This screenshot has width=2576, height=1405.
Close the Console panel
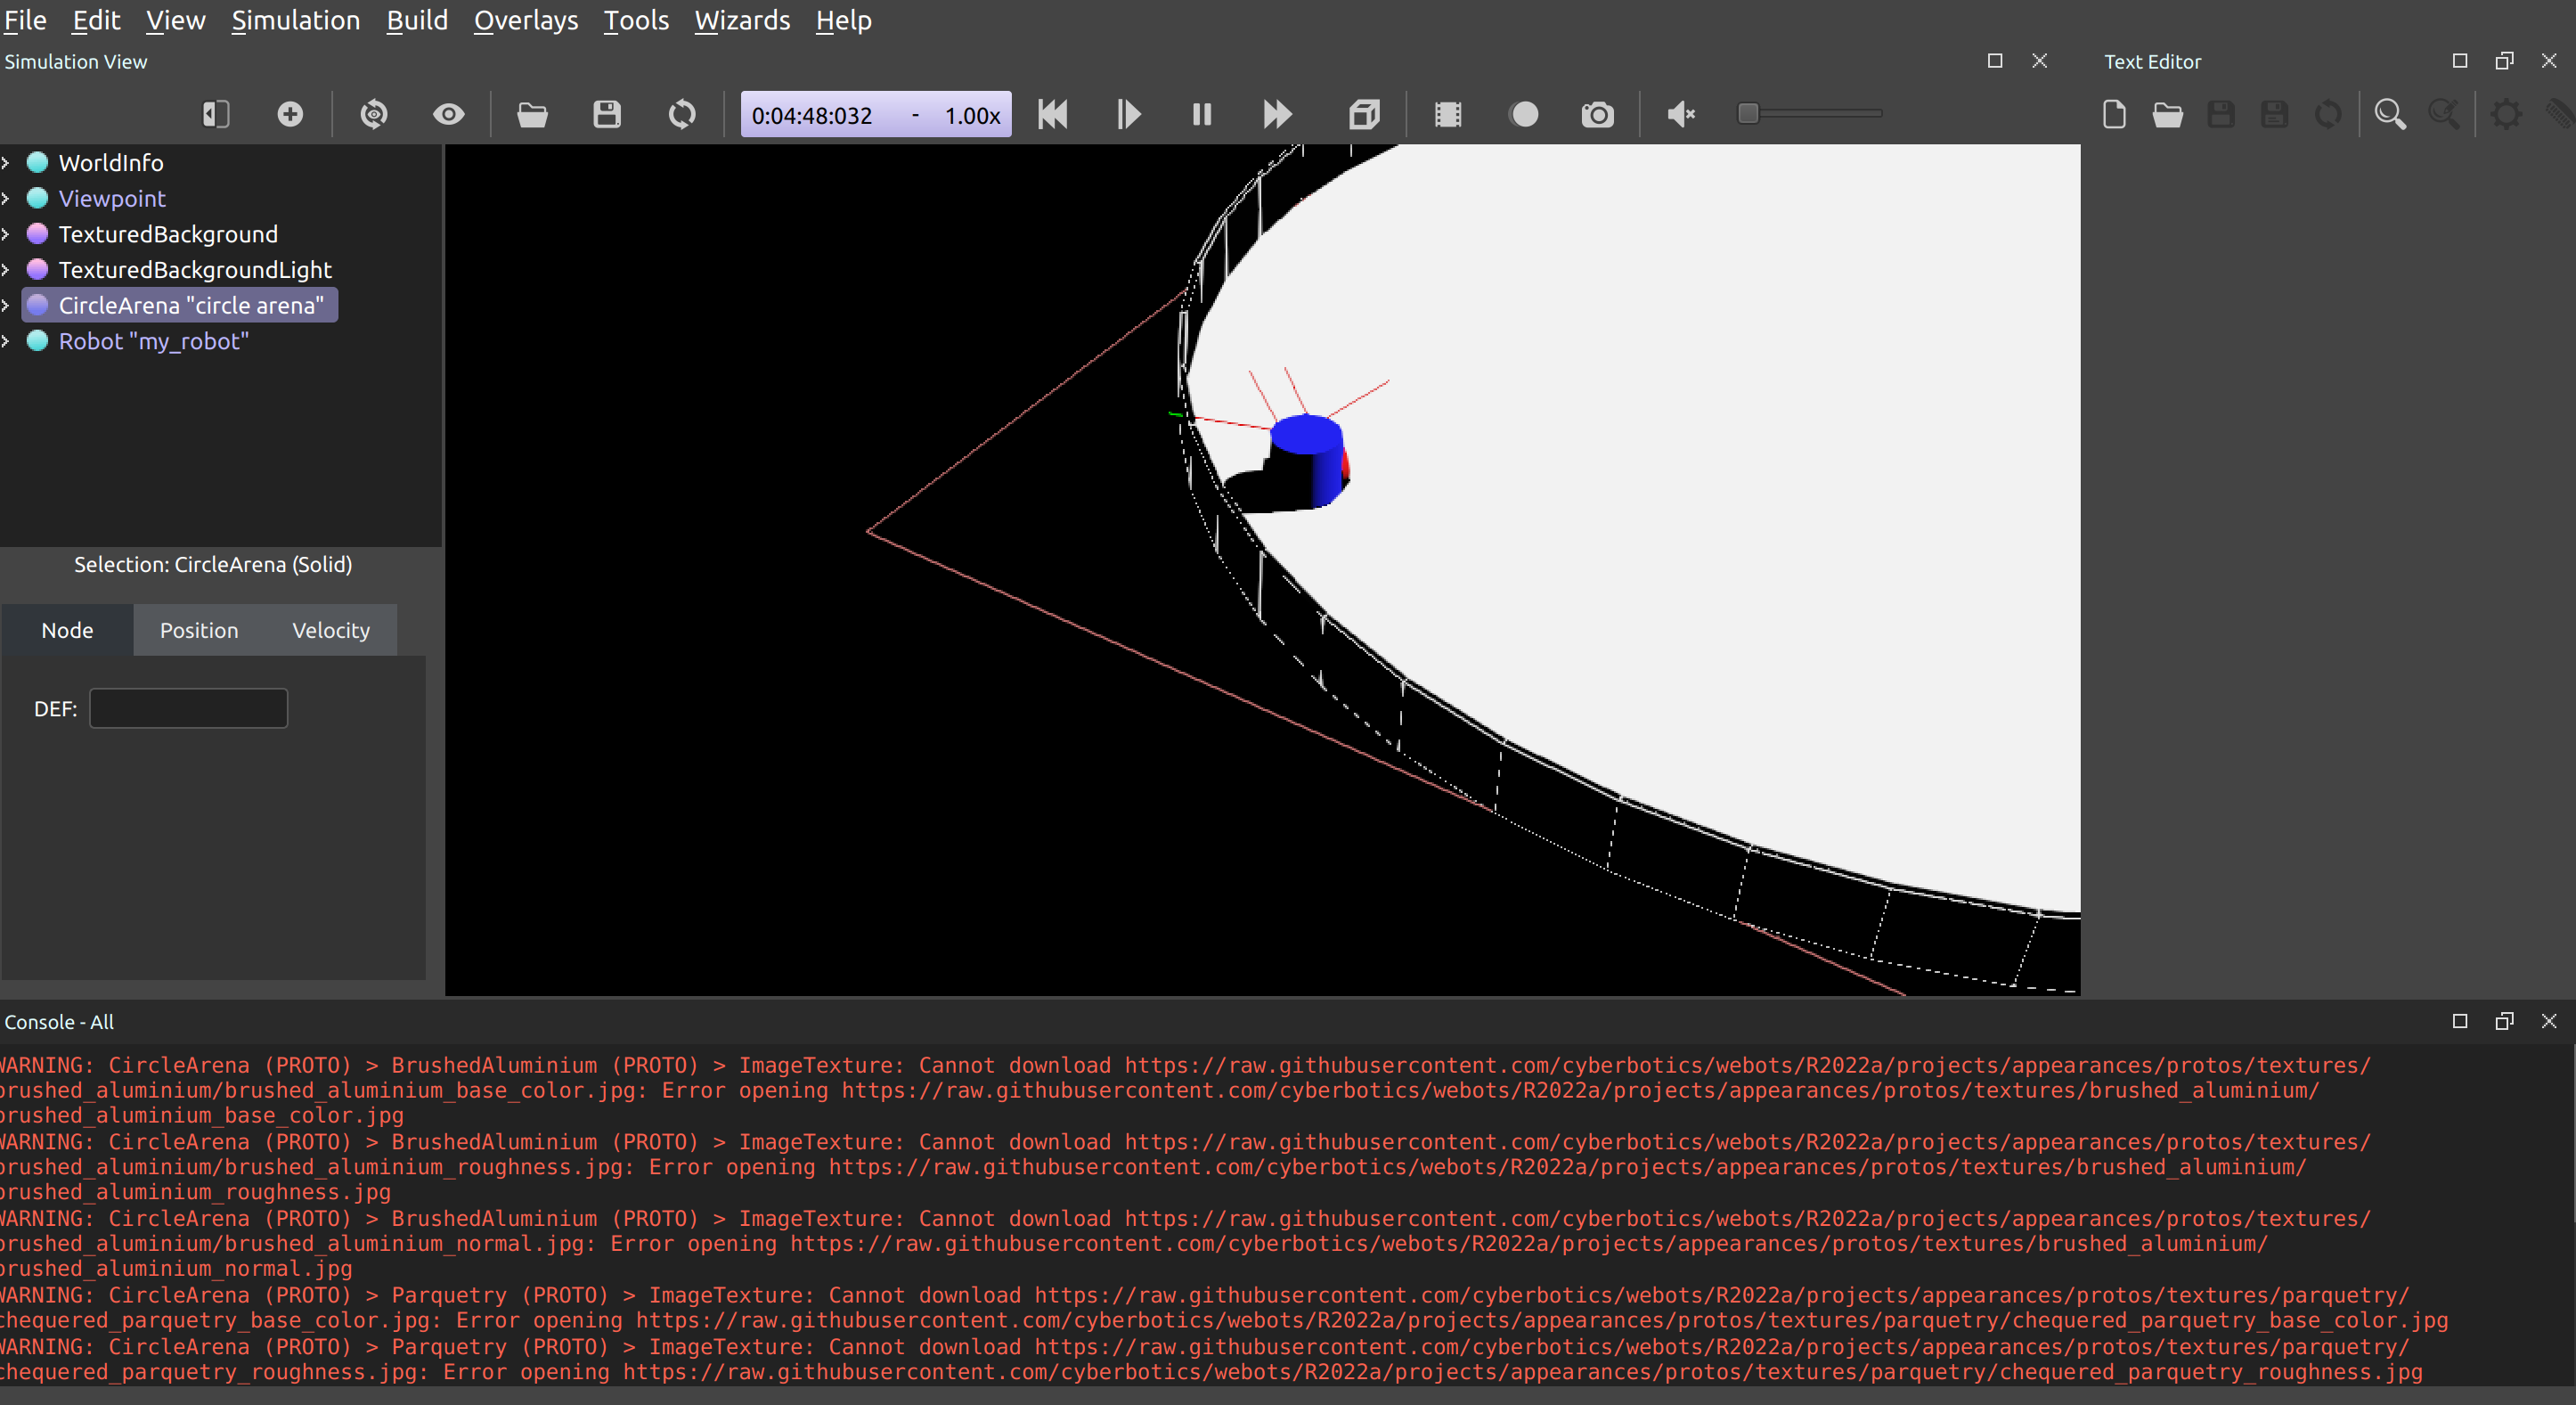(2549, 1021)
